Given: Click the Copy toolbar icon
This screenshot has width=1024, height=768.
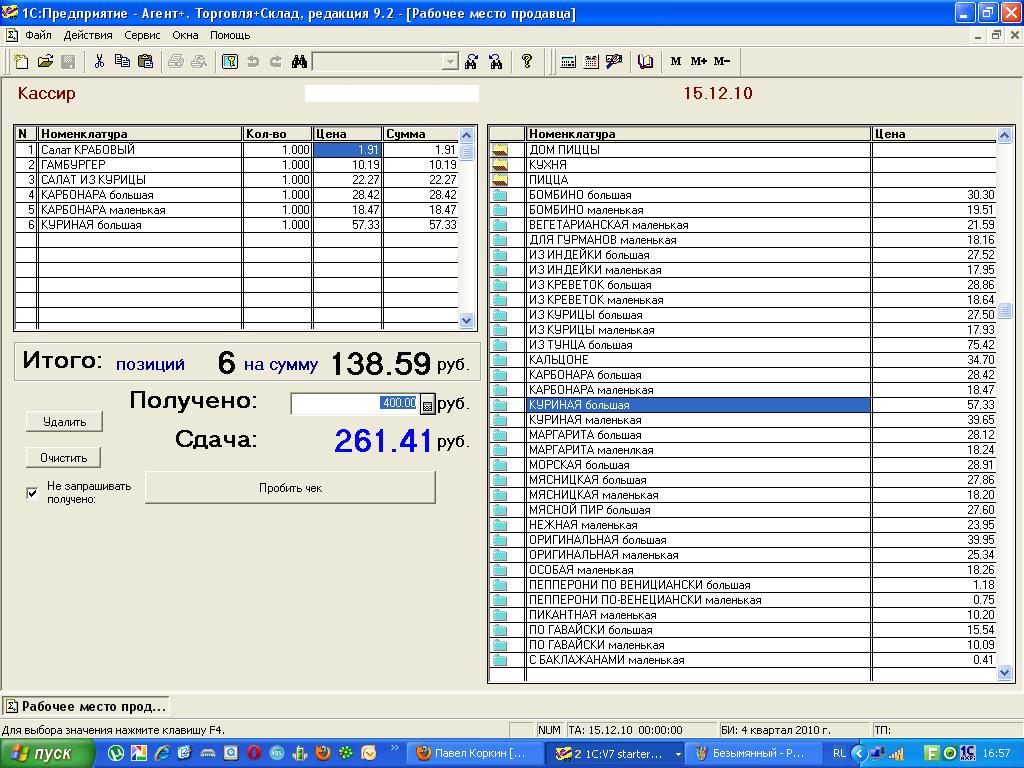Looking at the screenshot, I should (122, 61).
